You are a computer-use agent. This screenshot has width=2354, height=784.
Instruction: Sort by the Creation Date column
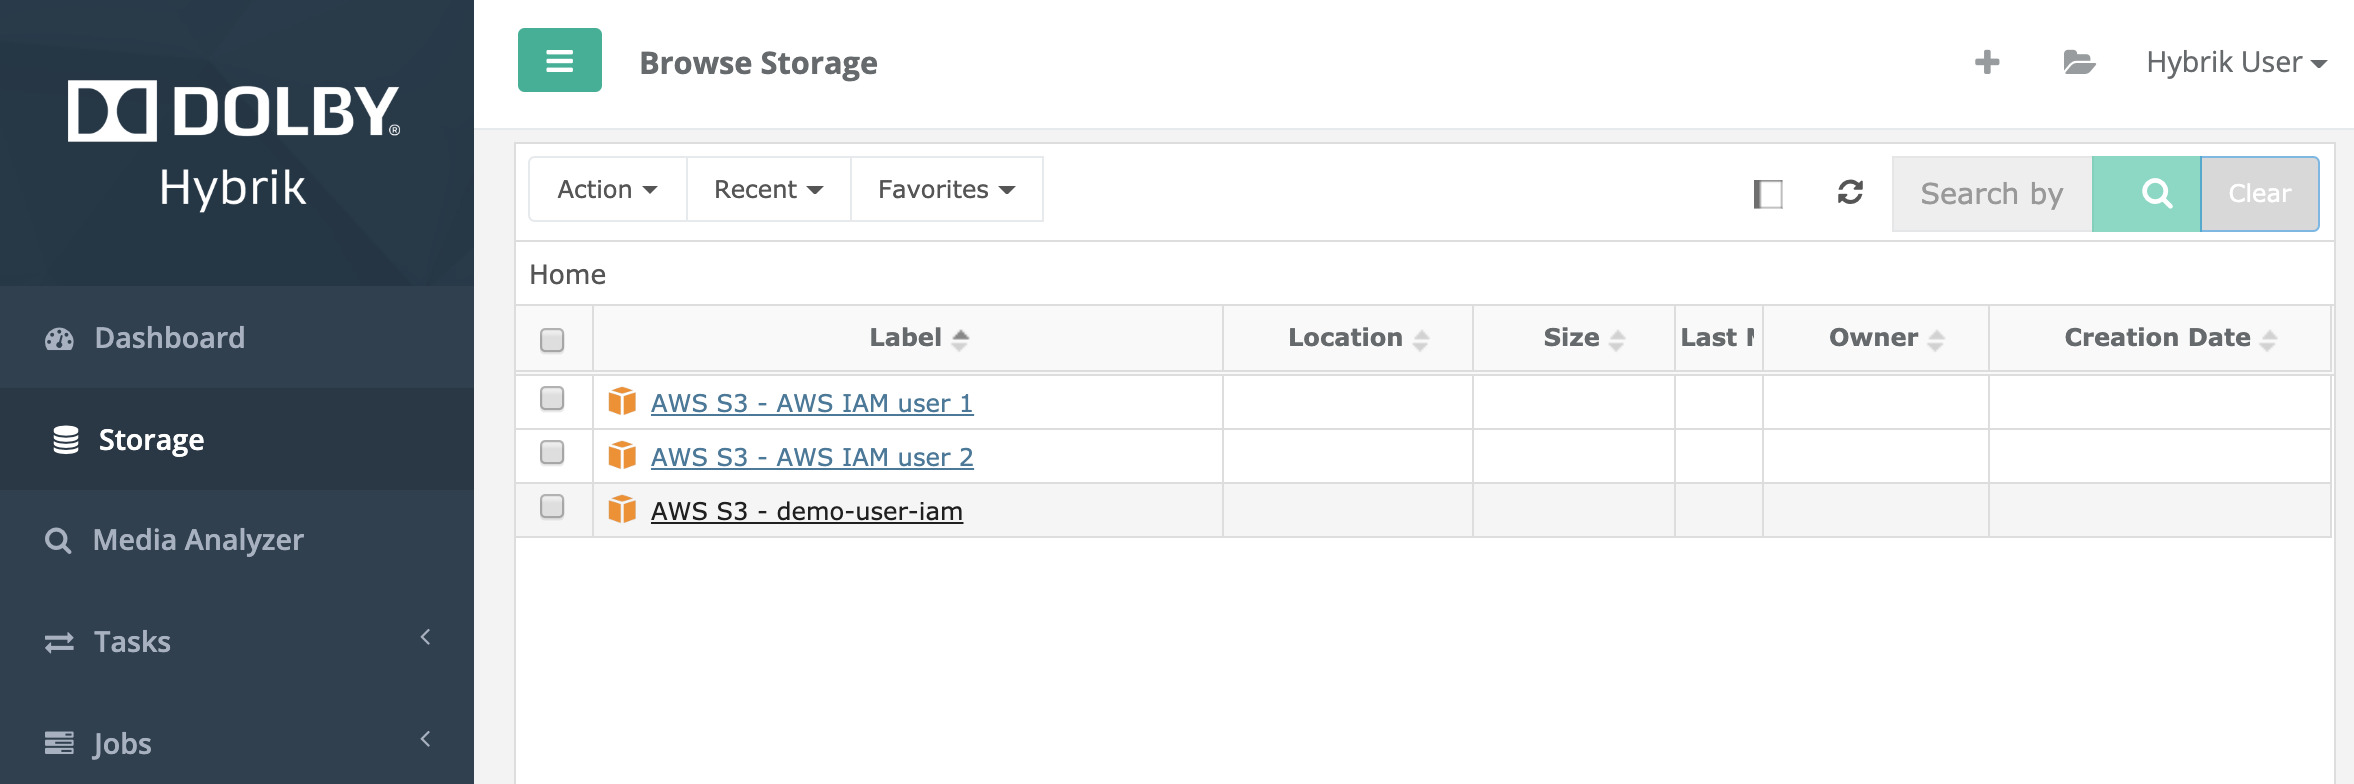tap(2160, 338)
